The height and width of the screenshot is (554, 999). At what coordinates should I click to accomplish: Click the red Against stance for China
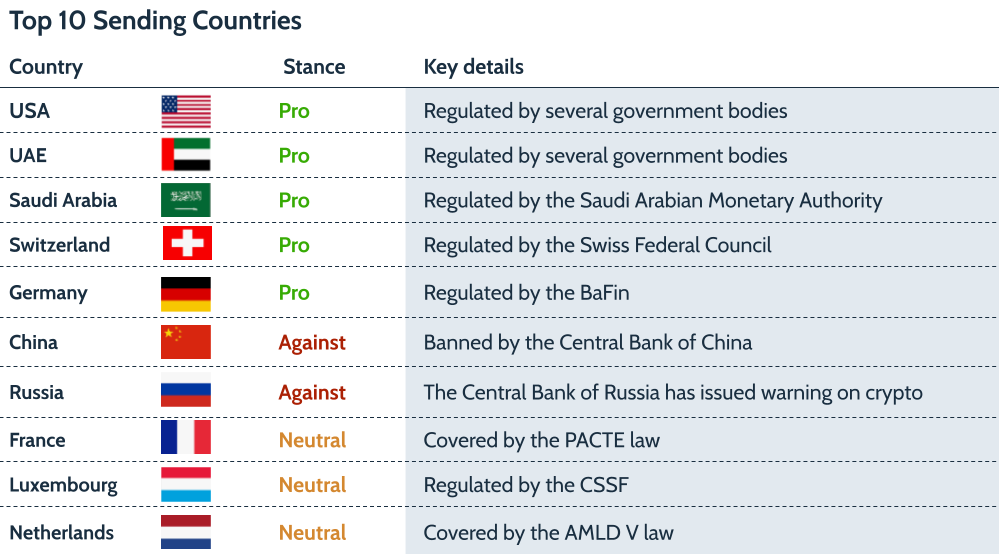[x=312, y=342]
